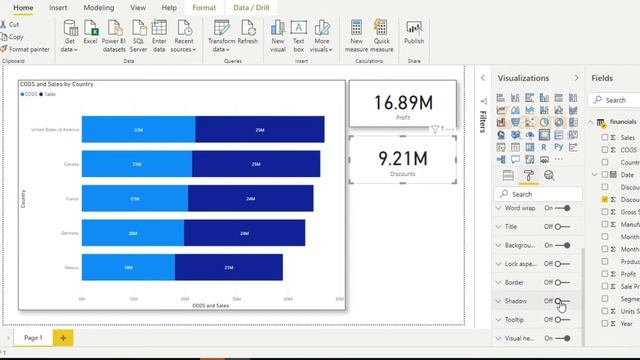The width and height of the screenshot is (640, 360).
Task: Open the Analytics magnifier icon tab
Action: tap(549, 176)
